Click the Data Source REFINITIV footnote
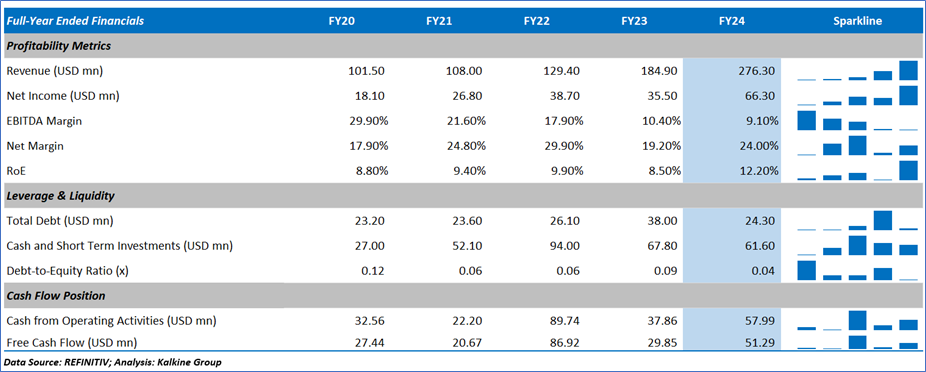This screenshot has height=372, width=926. click(x=113, y=361)
